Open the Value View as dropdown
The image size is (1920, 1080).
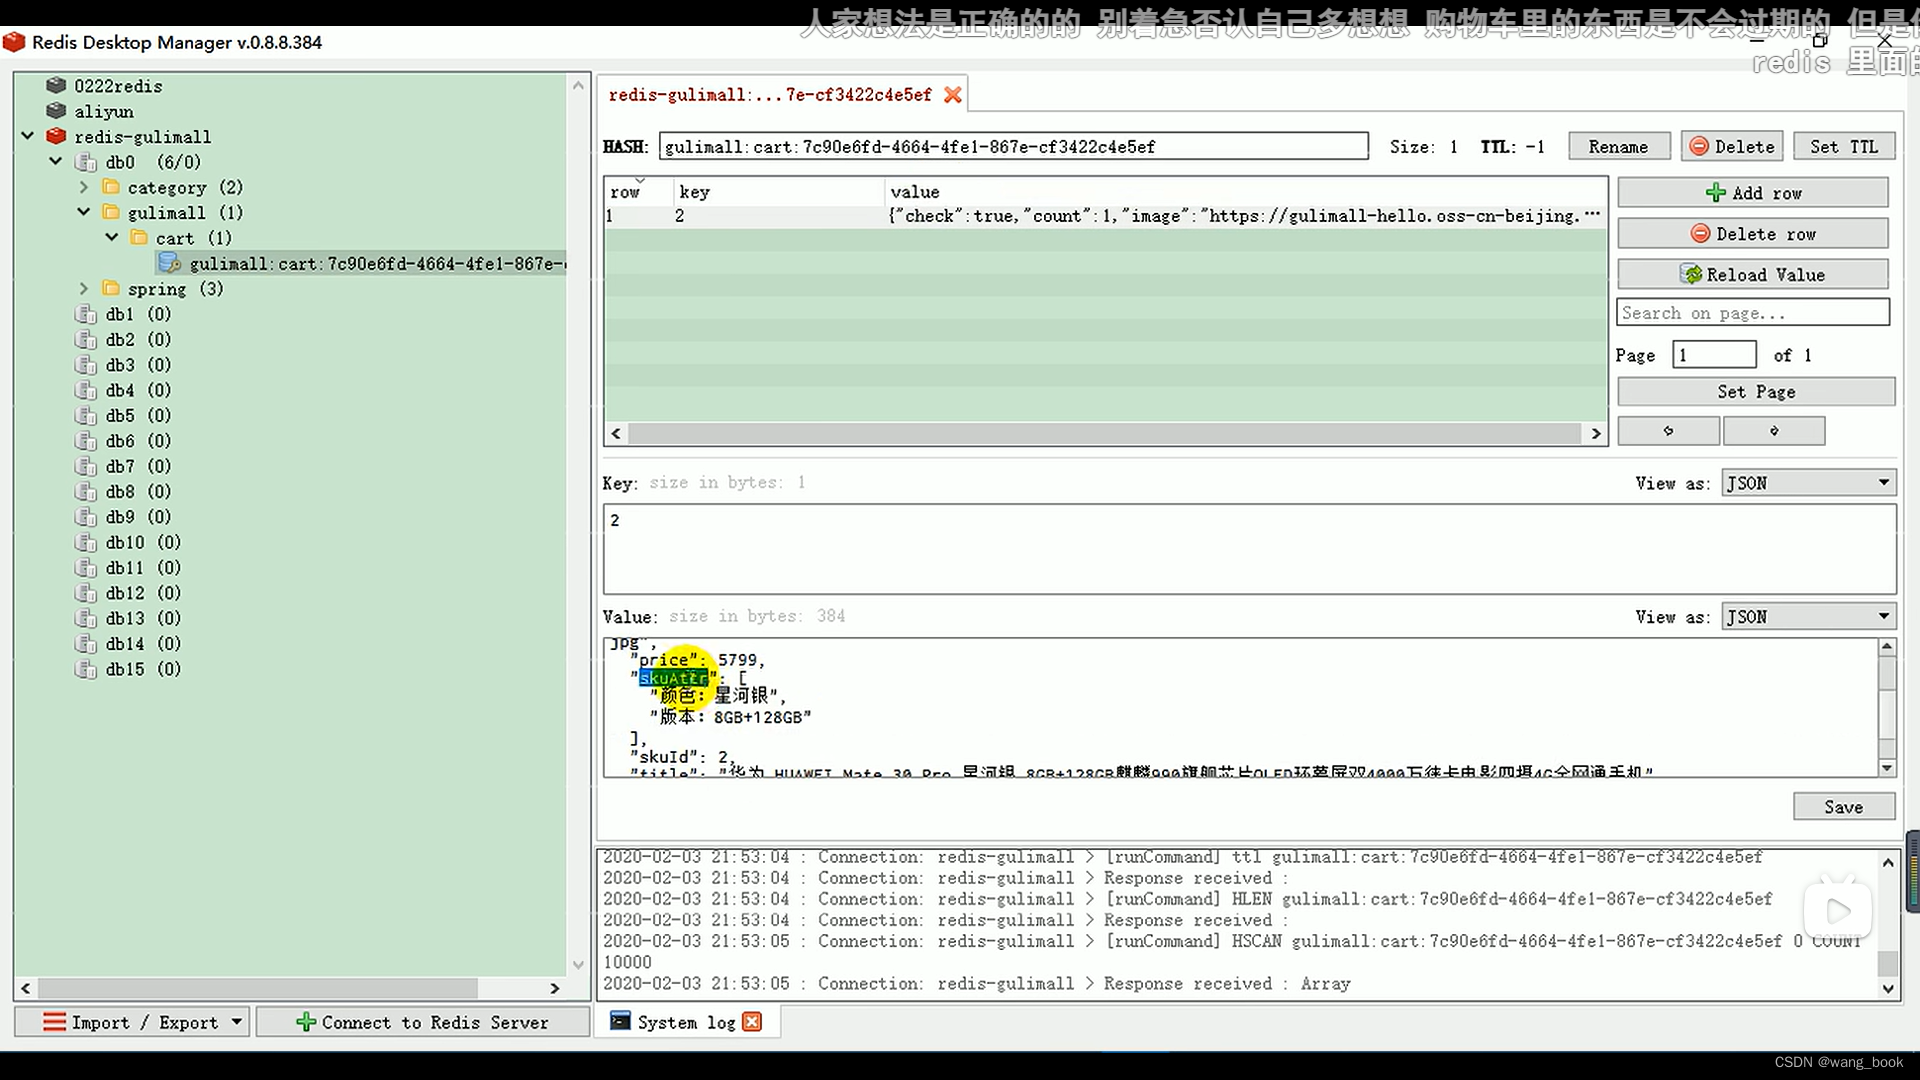click(1808, 617)
